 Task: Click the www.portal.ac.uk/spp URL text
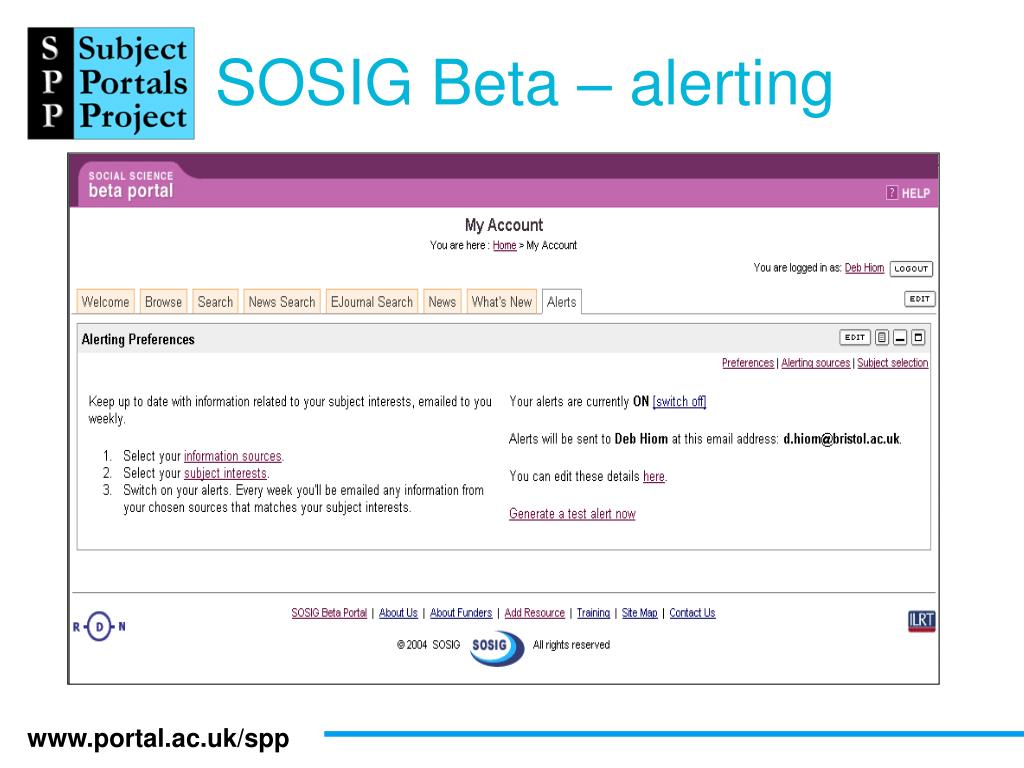[x=158, y=739]
